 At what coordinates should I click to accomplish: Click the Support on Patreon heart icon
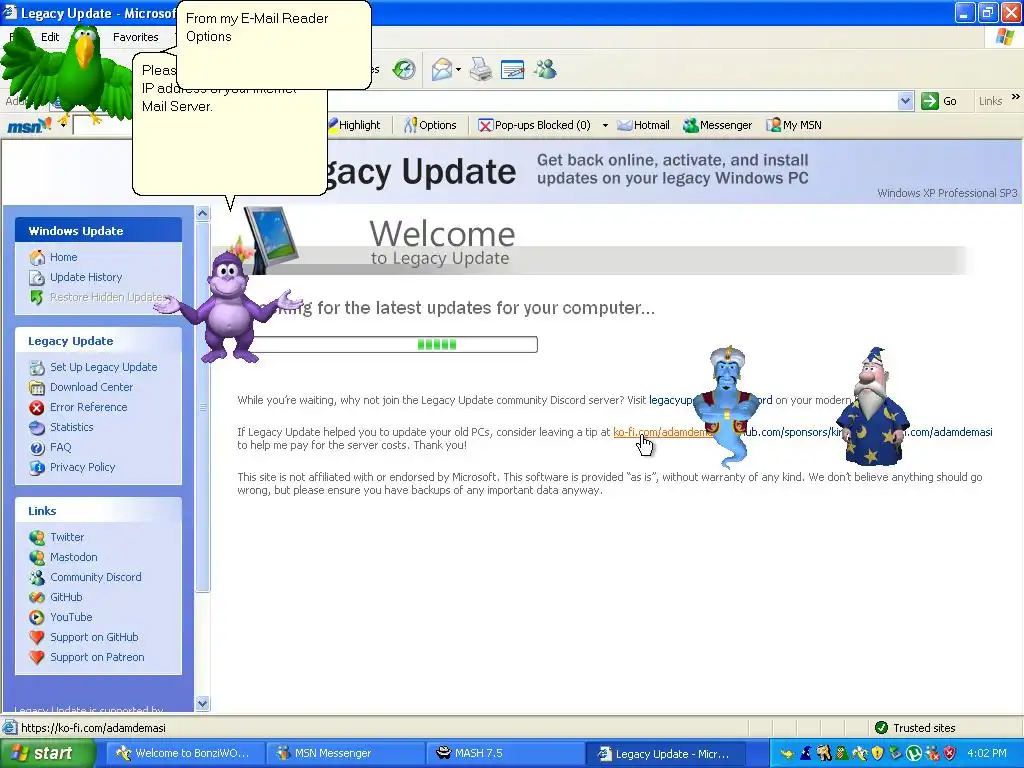click(37, 658)
